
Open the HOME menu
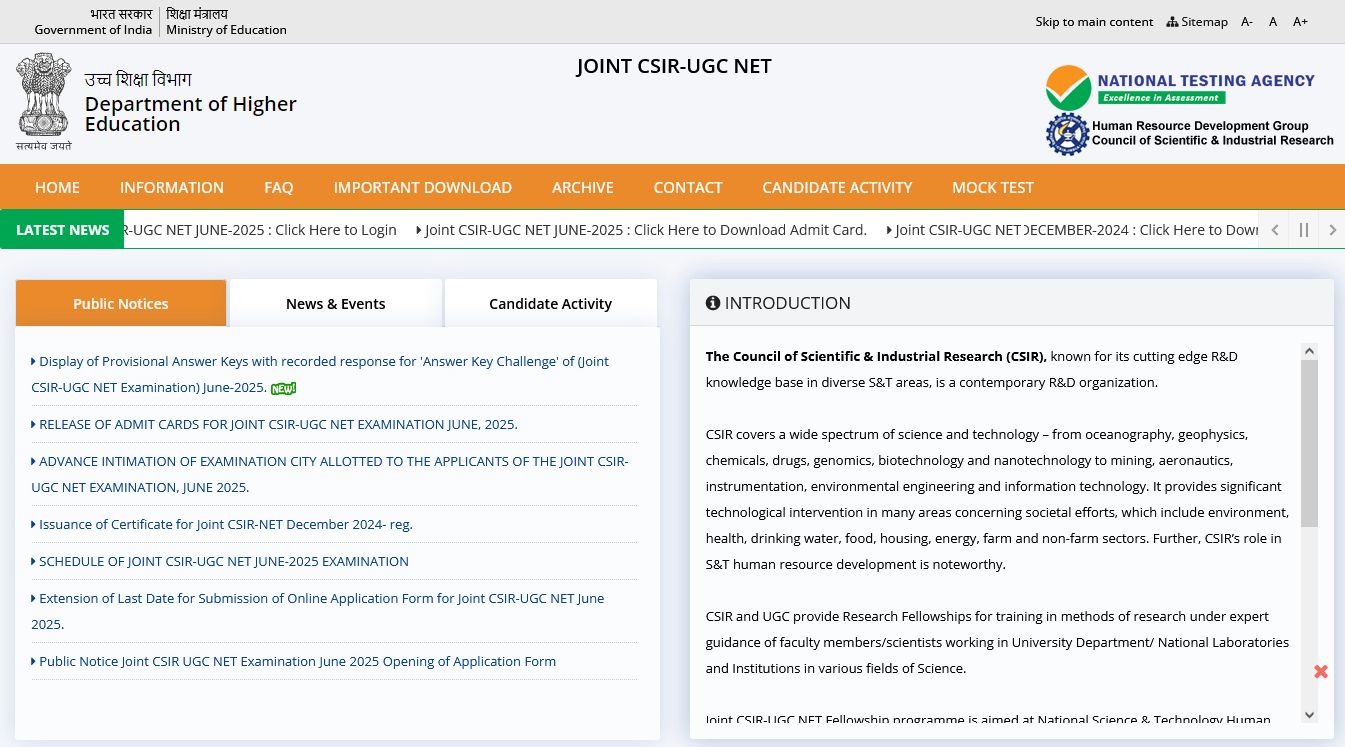[57, 187]
